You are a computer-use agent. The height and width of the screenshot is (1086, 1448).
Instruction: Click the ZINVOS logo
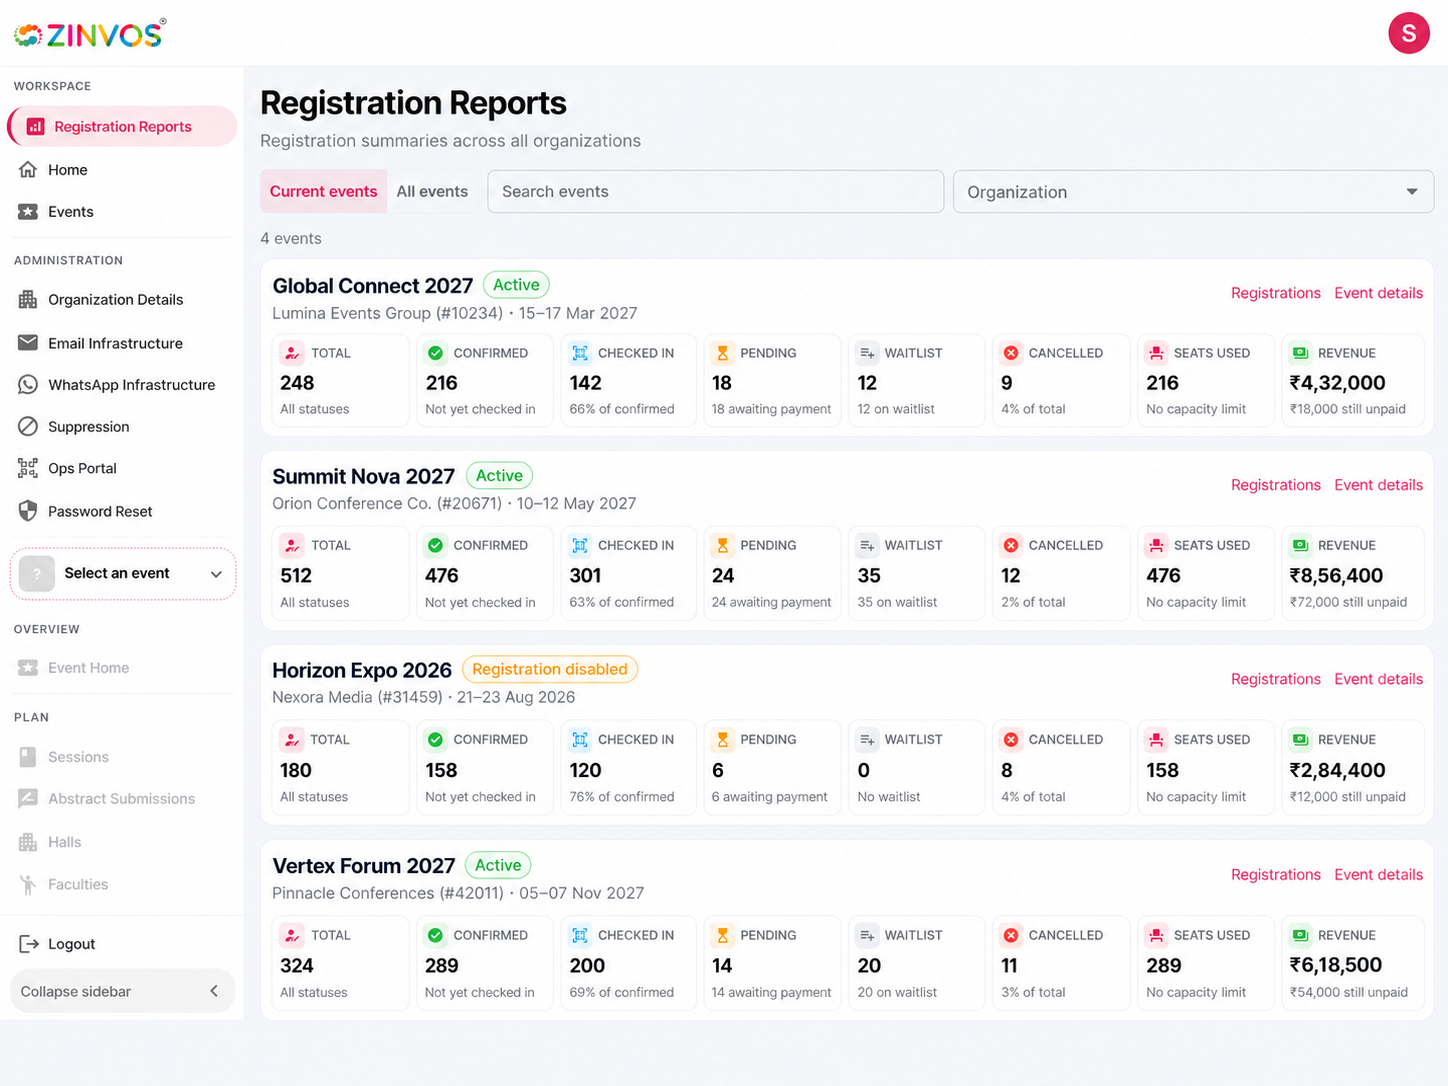click(90, 34)
